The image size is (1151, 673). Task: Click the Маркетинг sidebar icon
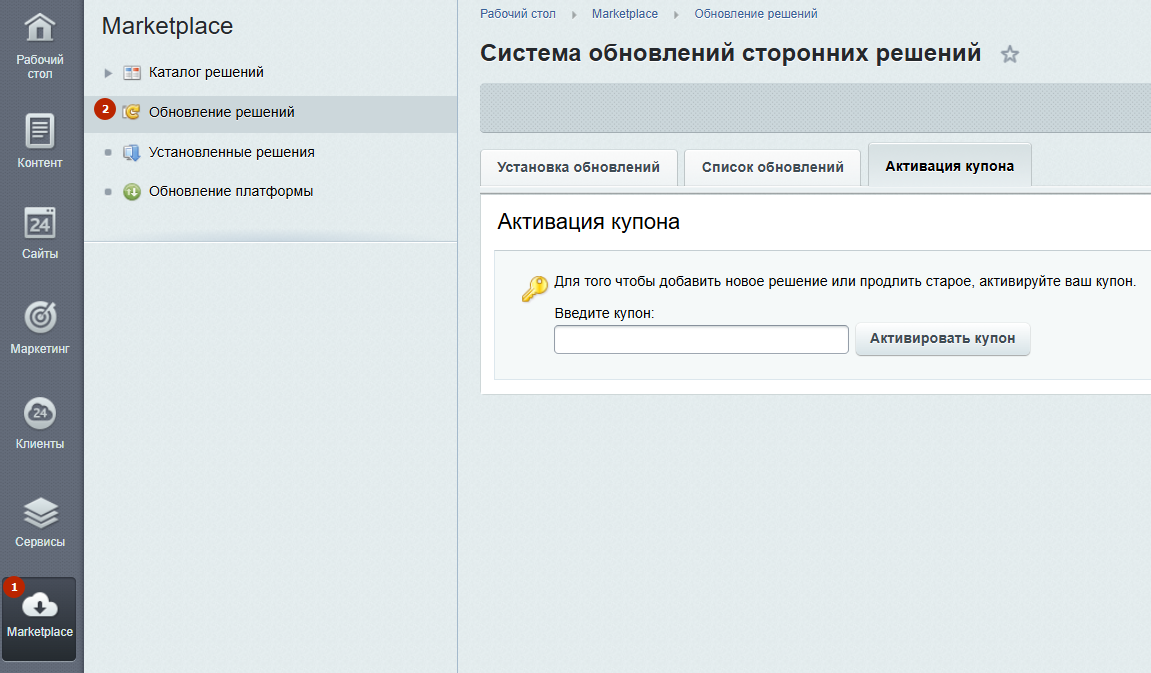point(40,315)
